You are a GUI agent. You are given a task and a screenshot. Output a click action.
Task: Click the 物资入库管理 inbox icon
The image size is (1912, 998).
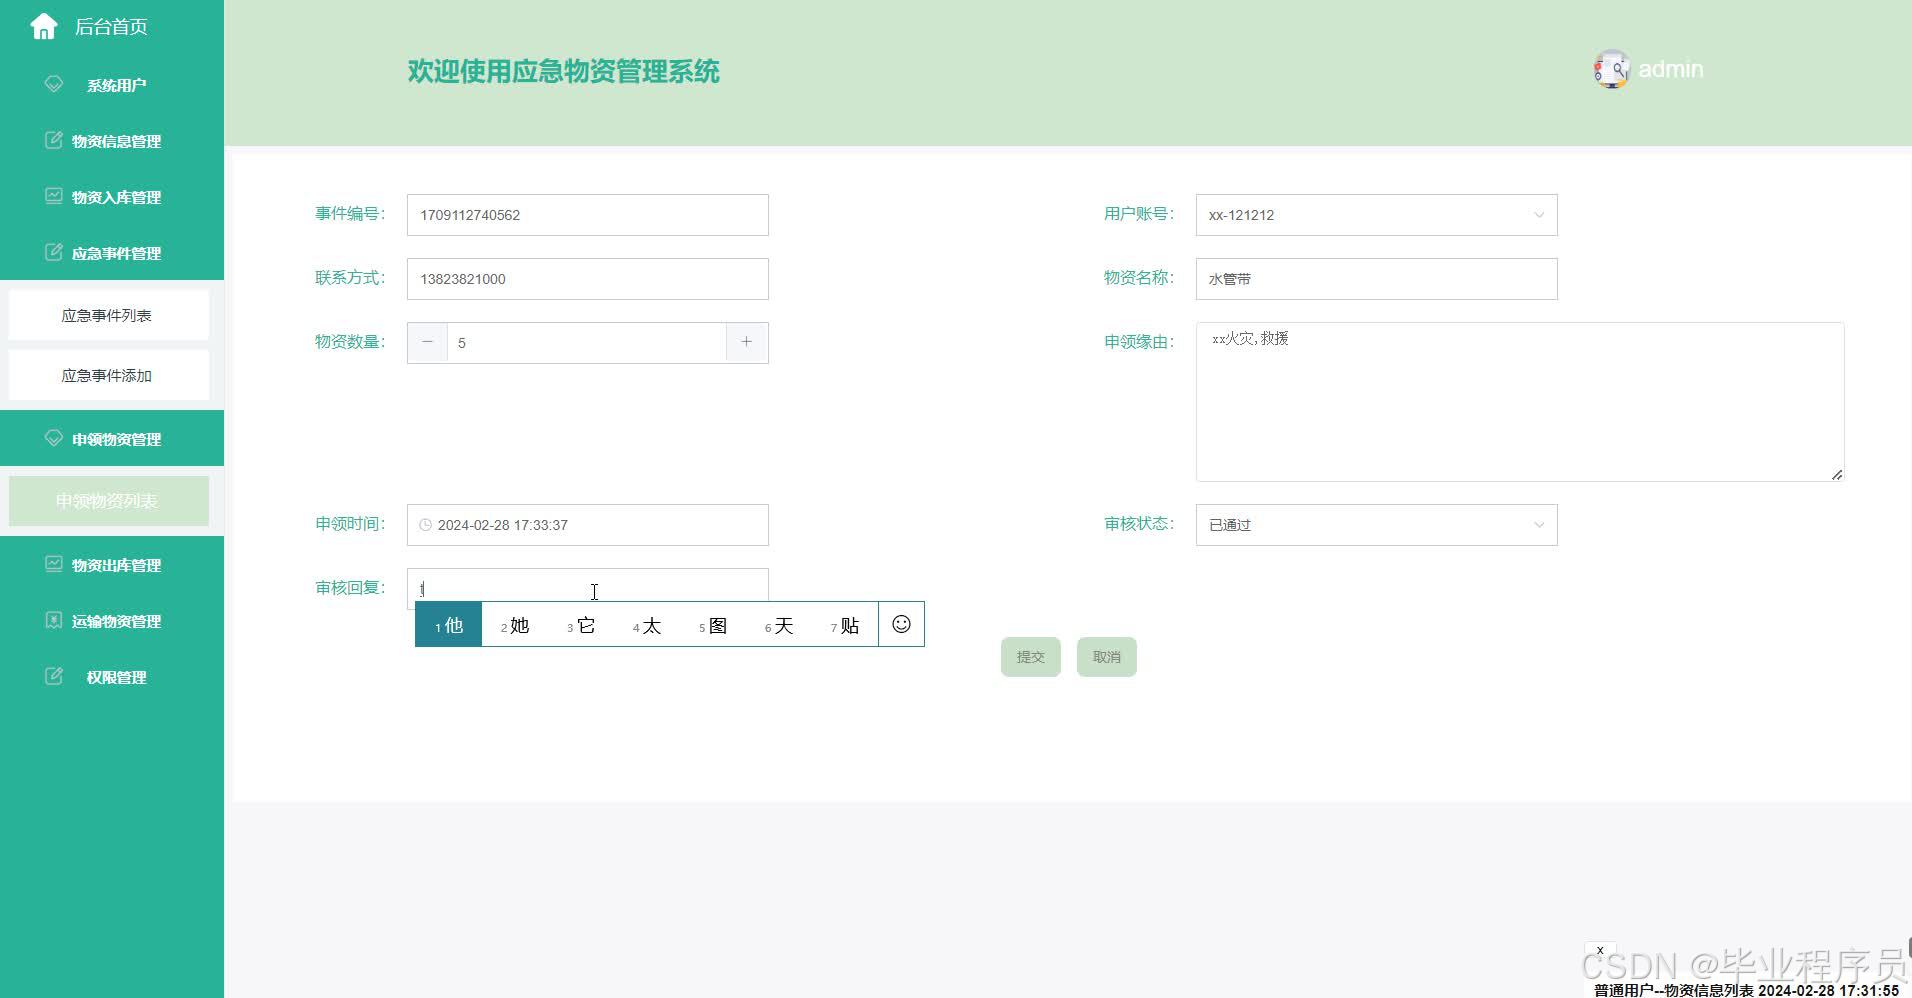click(x=53, y=196)
